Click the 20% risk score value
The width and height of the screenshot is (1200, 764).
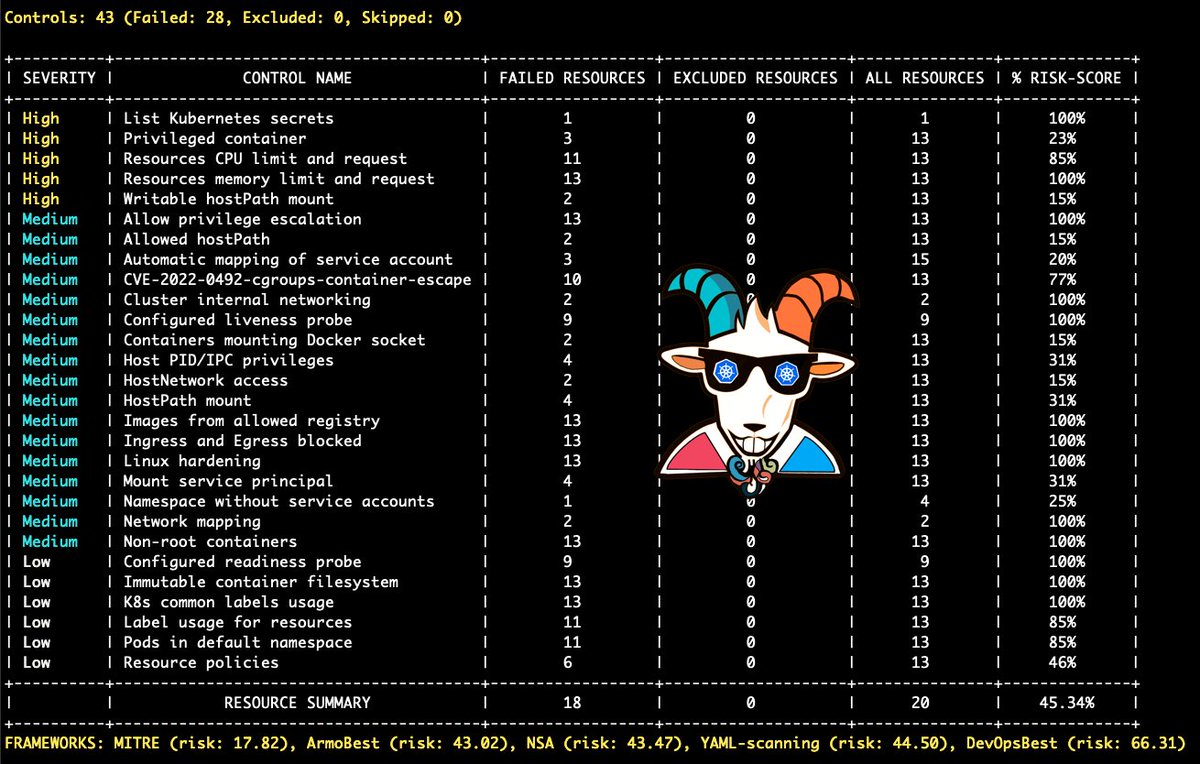[x=1063, y=259]
